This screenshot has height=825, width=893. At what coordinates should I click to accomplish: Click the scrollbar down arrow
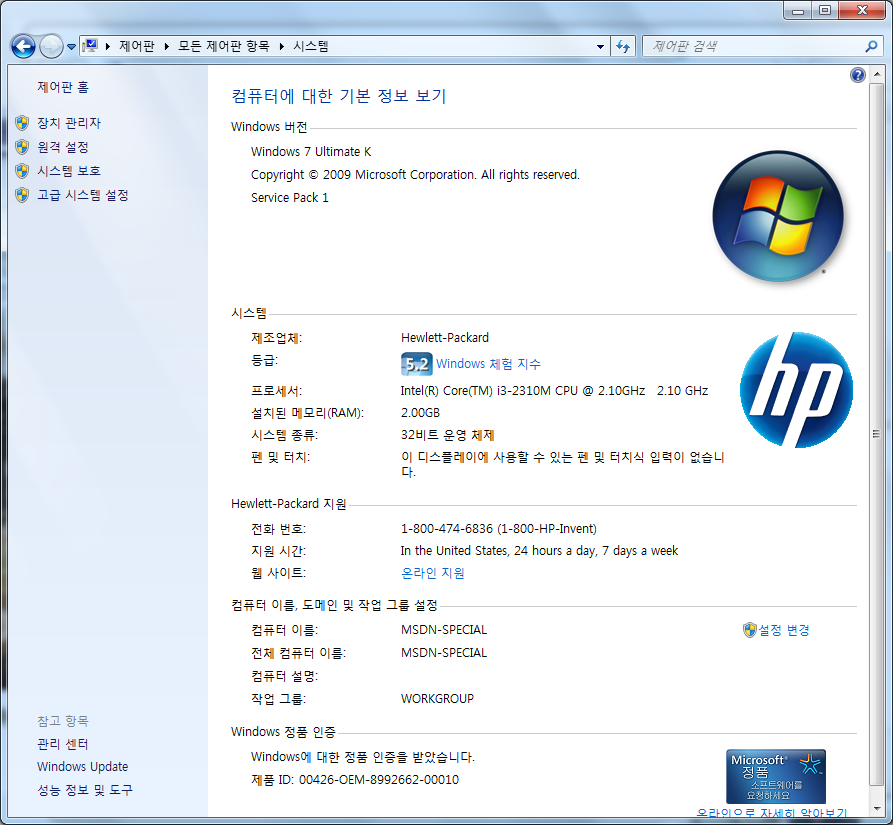[x=876, y=808]
